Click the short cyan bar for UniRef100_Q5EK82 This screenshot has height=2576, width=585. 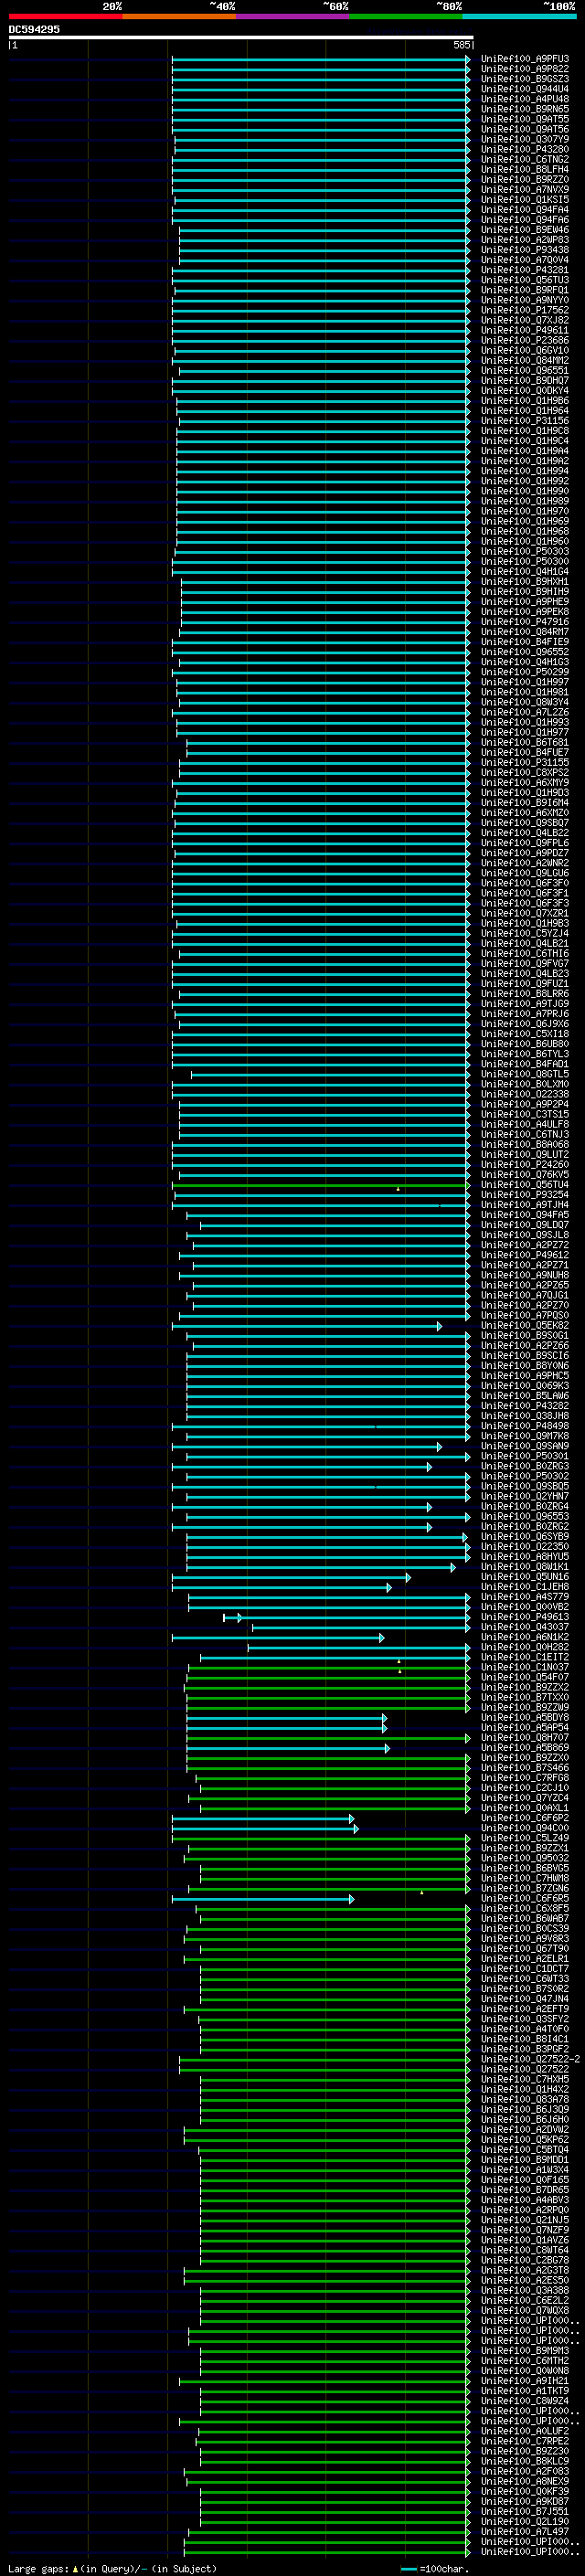307,1326
